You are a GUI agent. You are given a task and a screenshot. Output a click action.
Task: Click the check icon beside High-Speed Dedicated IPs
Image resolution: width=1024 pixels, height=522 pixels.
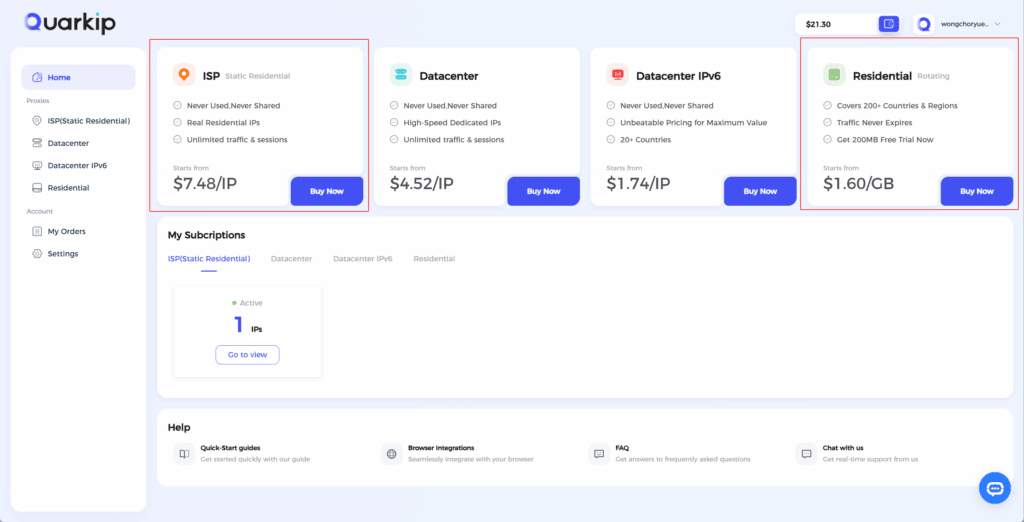pos(394,122)
